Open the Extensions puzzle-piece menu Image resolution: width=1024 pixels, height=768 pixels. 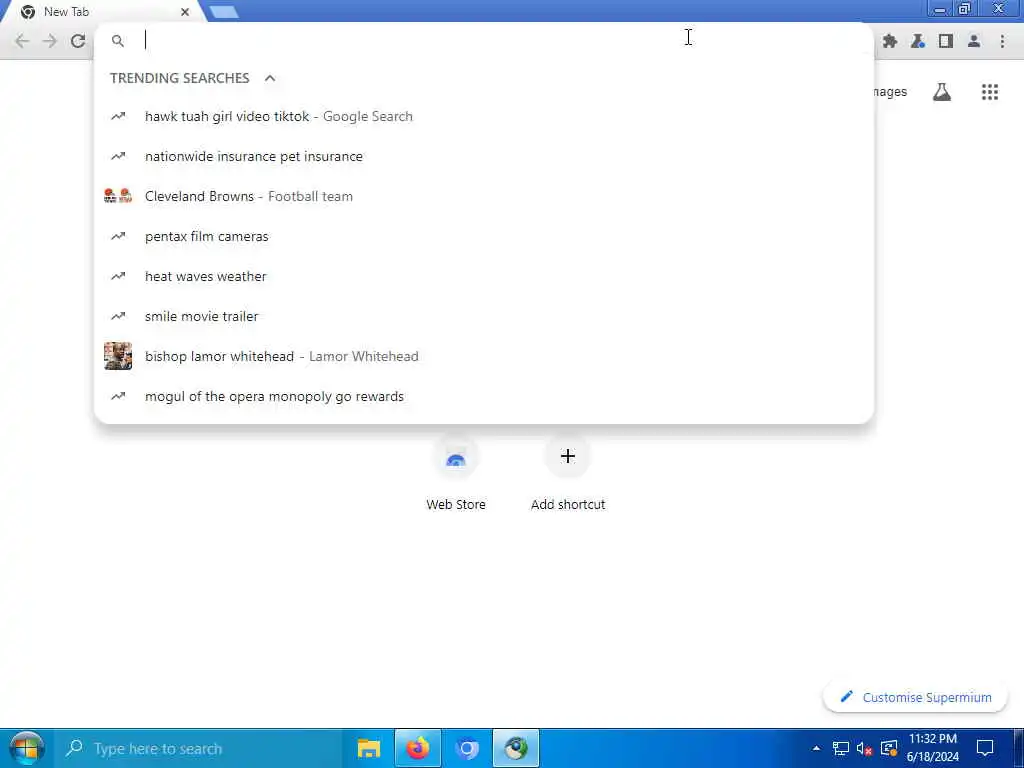click(x=889, y=41)
